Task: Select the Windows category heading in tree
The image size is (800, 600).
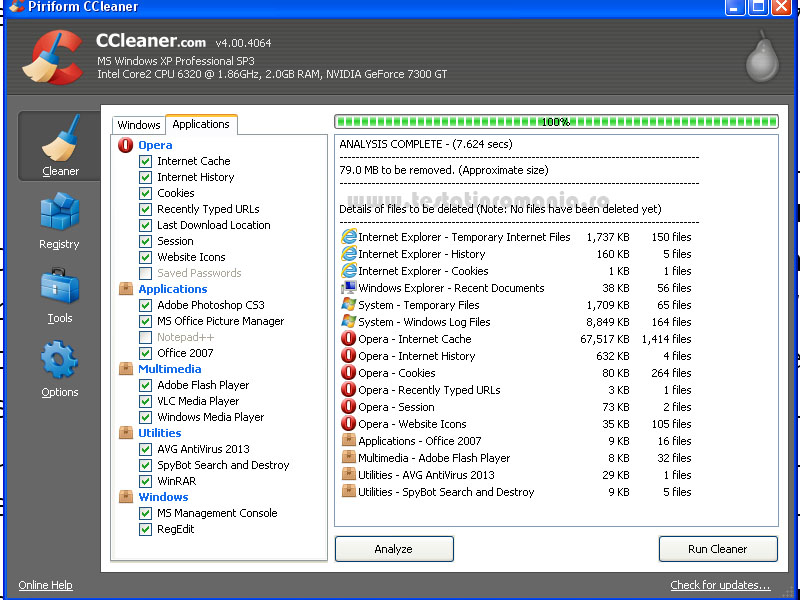Action: pos(163,497)
